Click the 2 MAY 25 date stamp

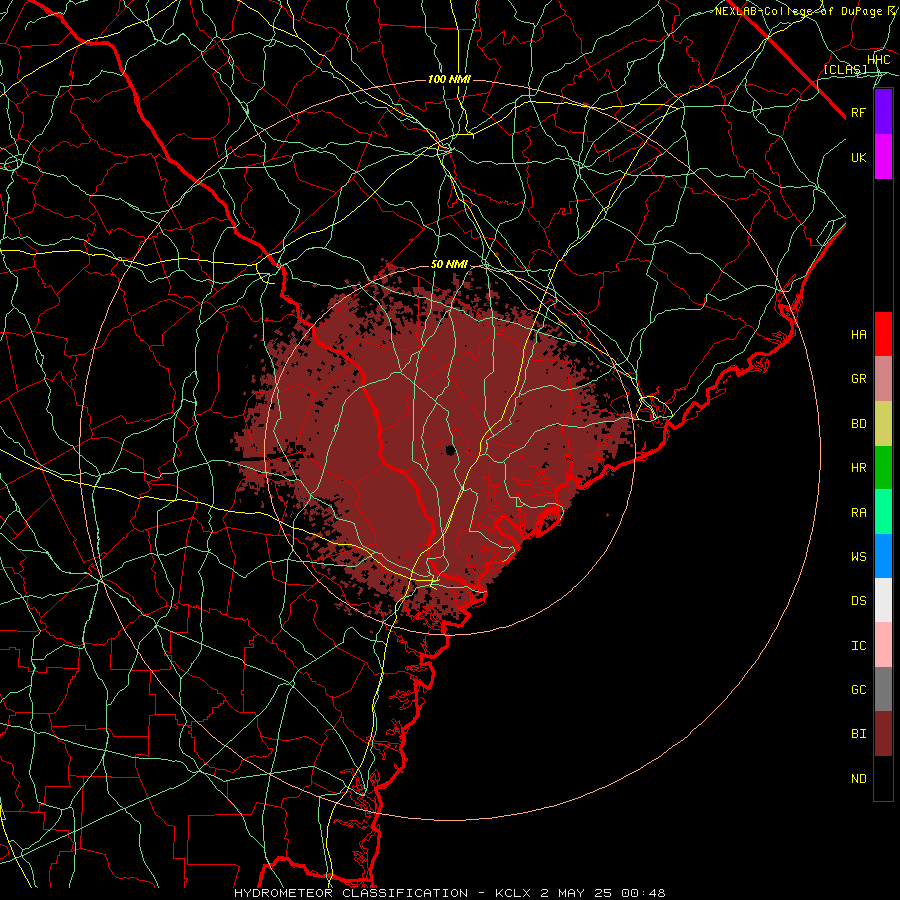576,893
